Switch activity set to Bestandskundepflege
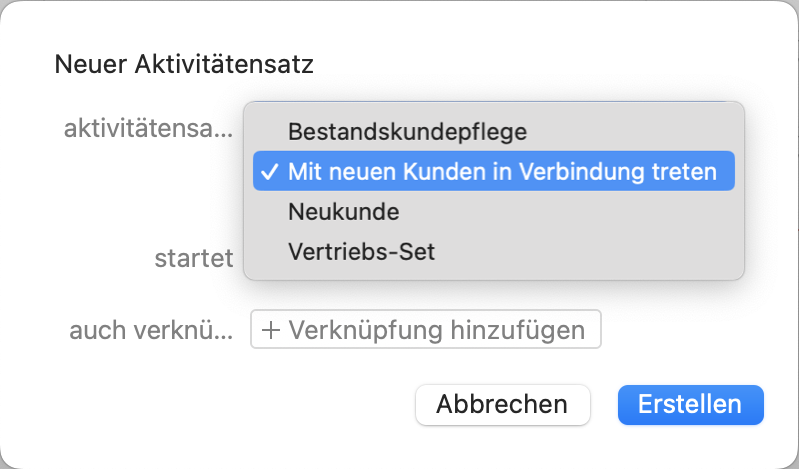Viewport: 799px width, 469px height. [x=407, y=130]
